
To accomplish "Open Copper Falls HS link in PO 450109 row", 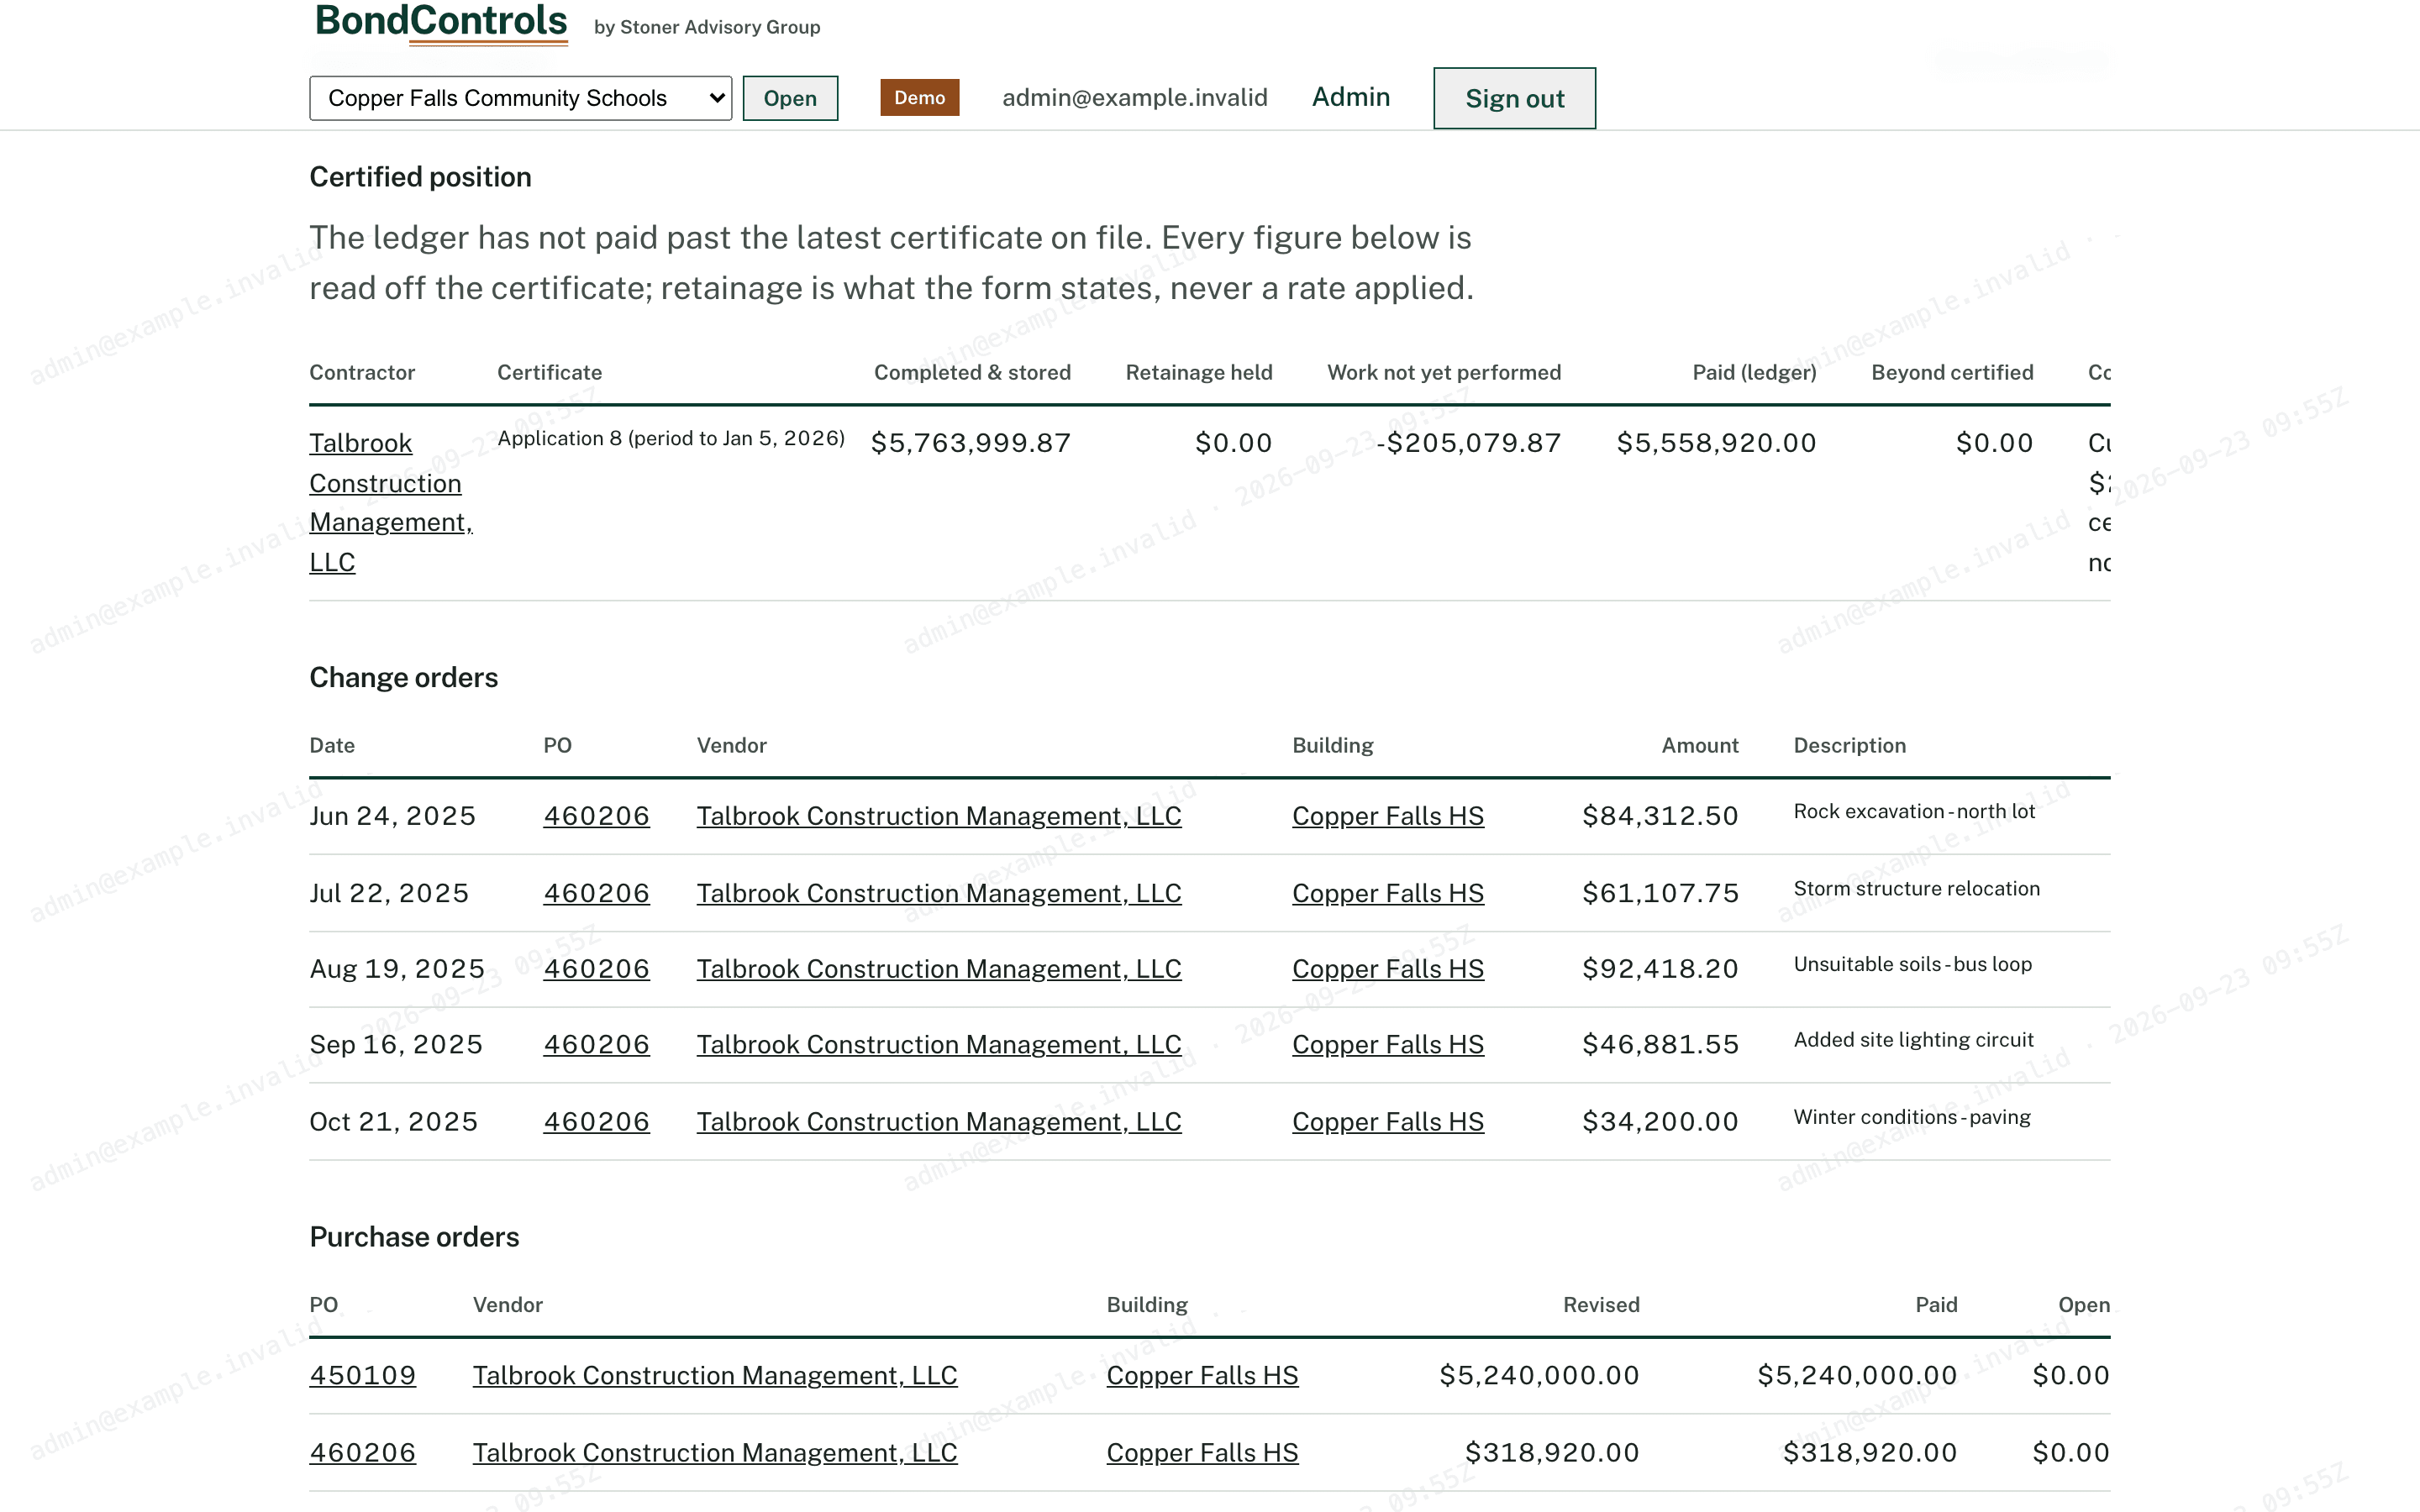I will click(1202, 1375).
